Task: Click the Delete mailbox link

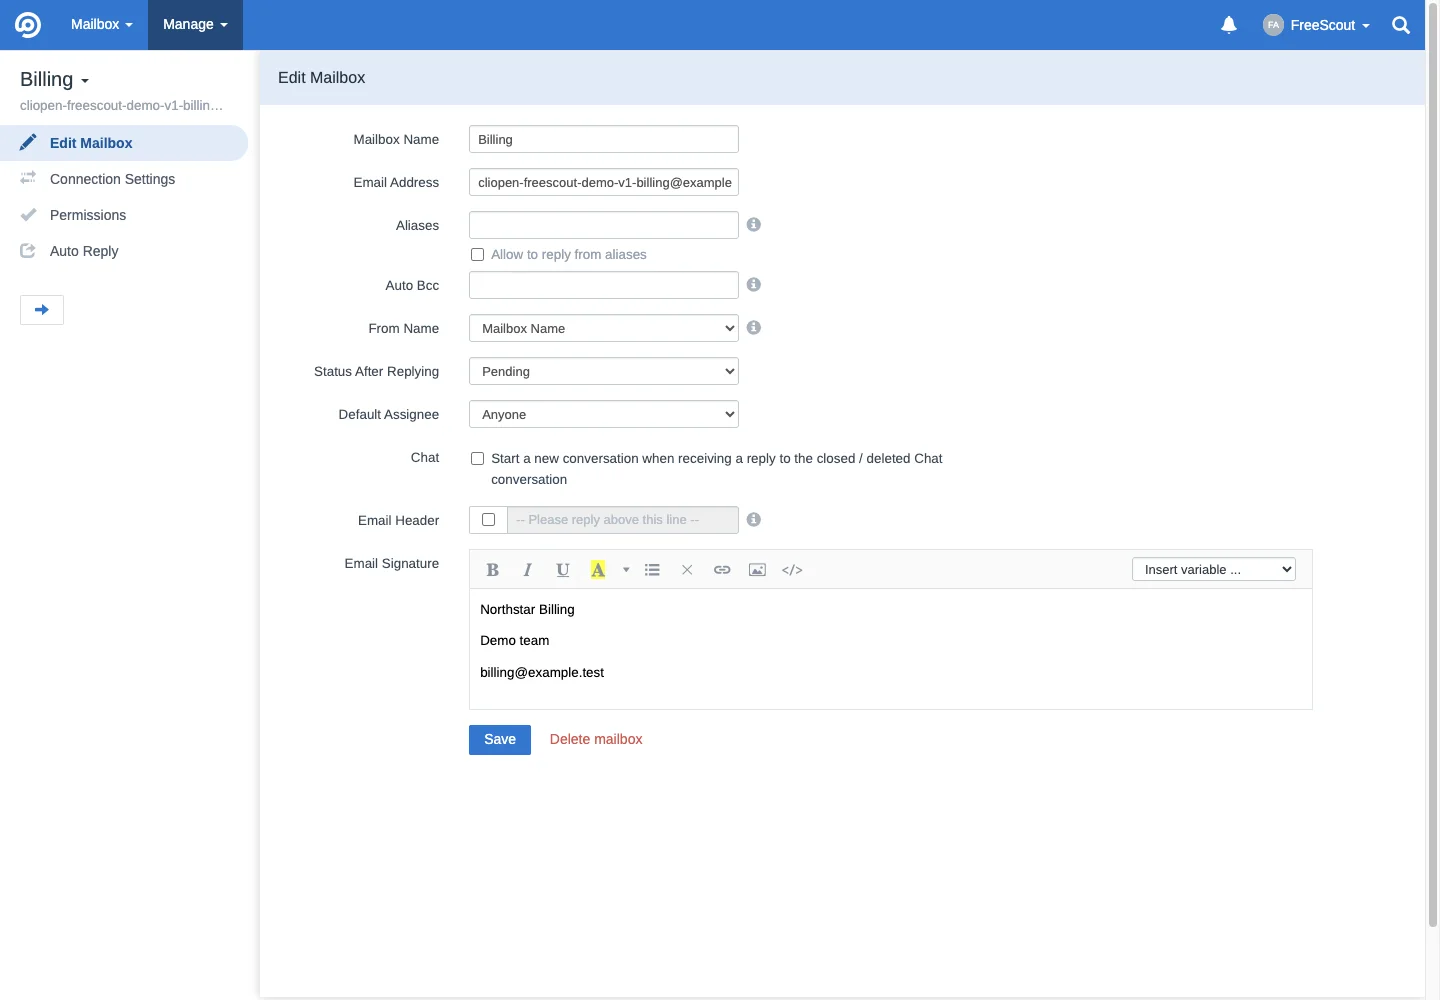Action: (x=596, y=740)
